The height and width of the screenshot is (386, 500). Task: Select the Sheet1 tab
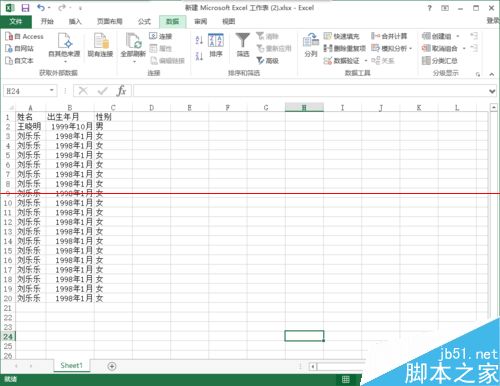click(71, 366)
